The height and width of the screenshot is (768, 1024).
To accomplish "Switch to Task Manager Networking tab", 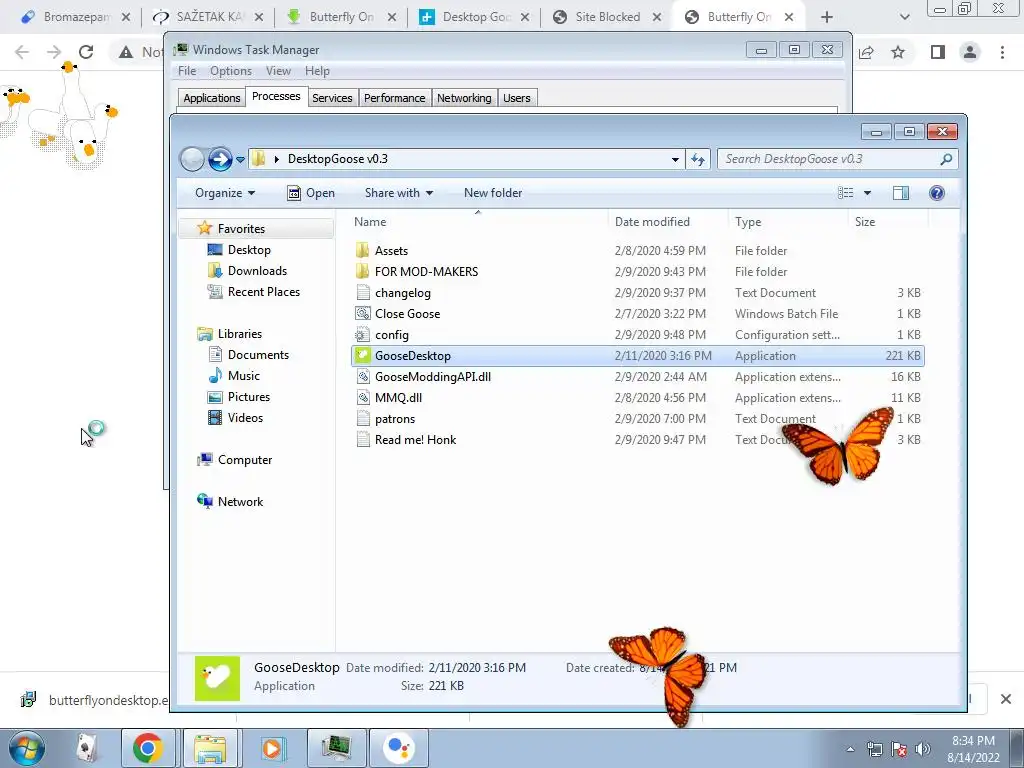I will [x=464, y=98].
